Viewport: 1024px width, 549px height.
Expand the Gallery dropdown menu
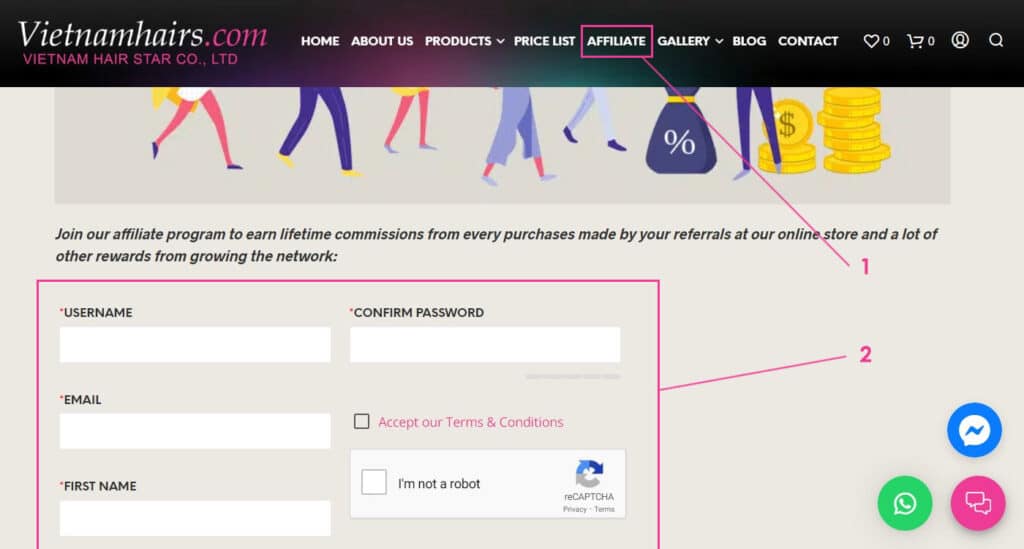point(690,40)
